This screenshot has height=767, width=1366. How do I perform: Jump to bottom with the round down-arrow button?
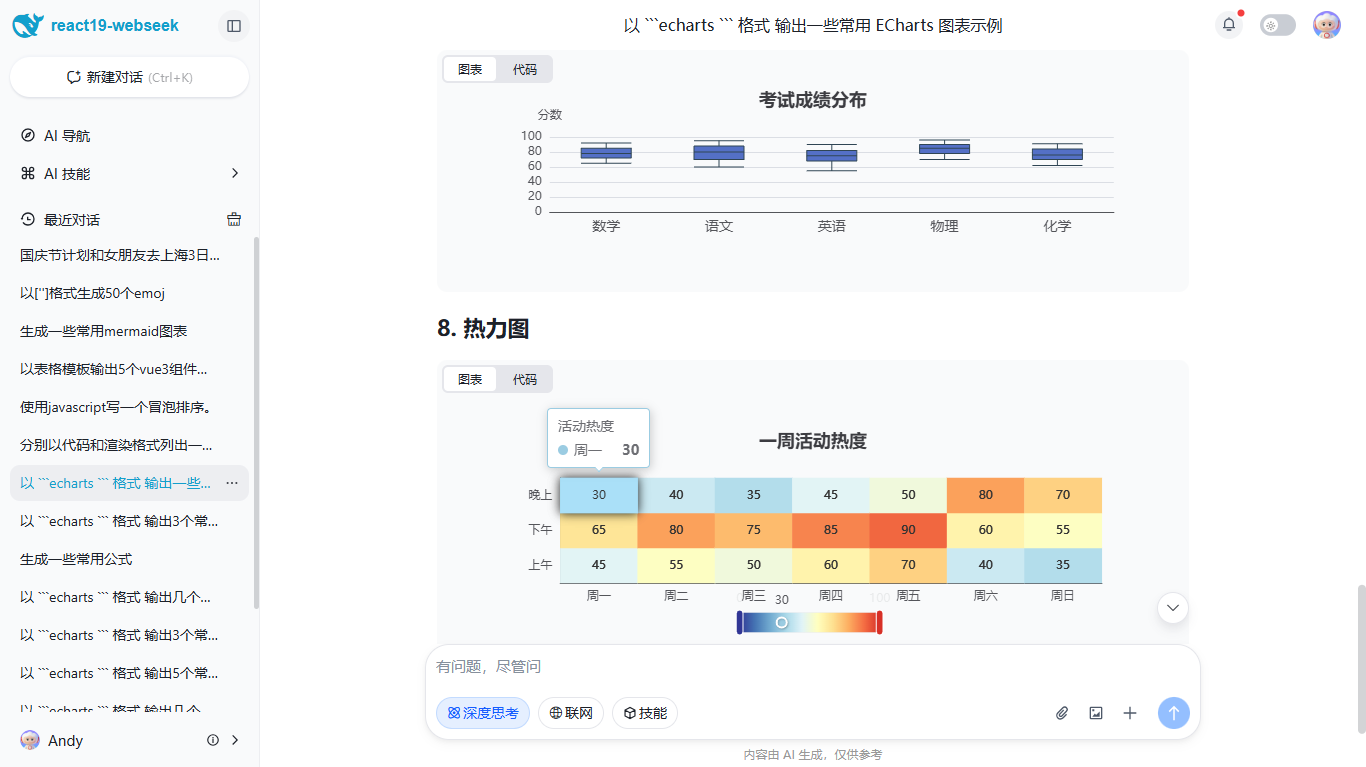point(1173,607)
